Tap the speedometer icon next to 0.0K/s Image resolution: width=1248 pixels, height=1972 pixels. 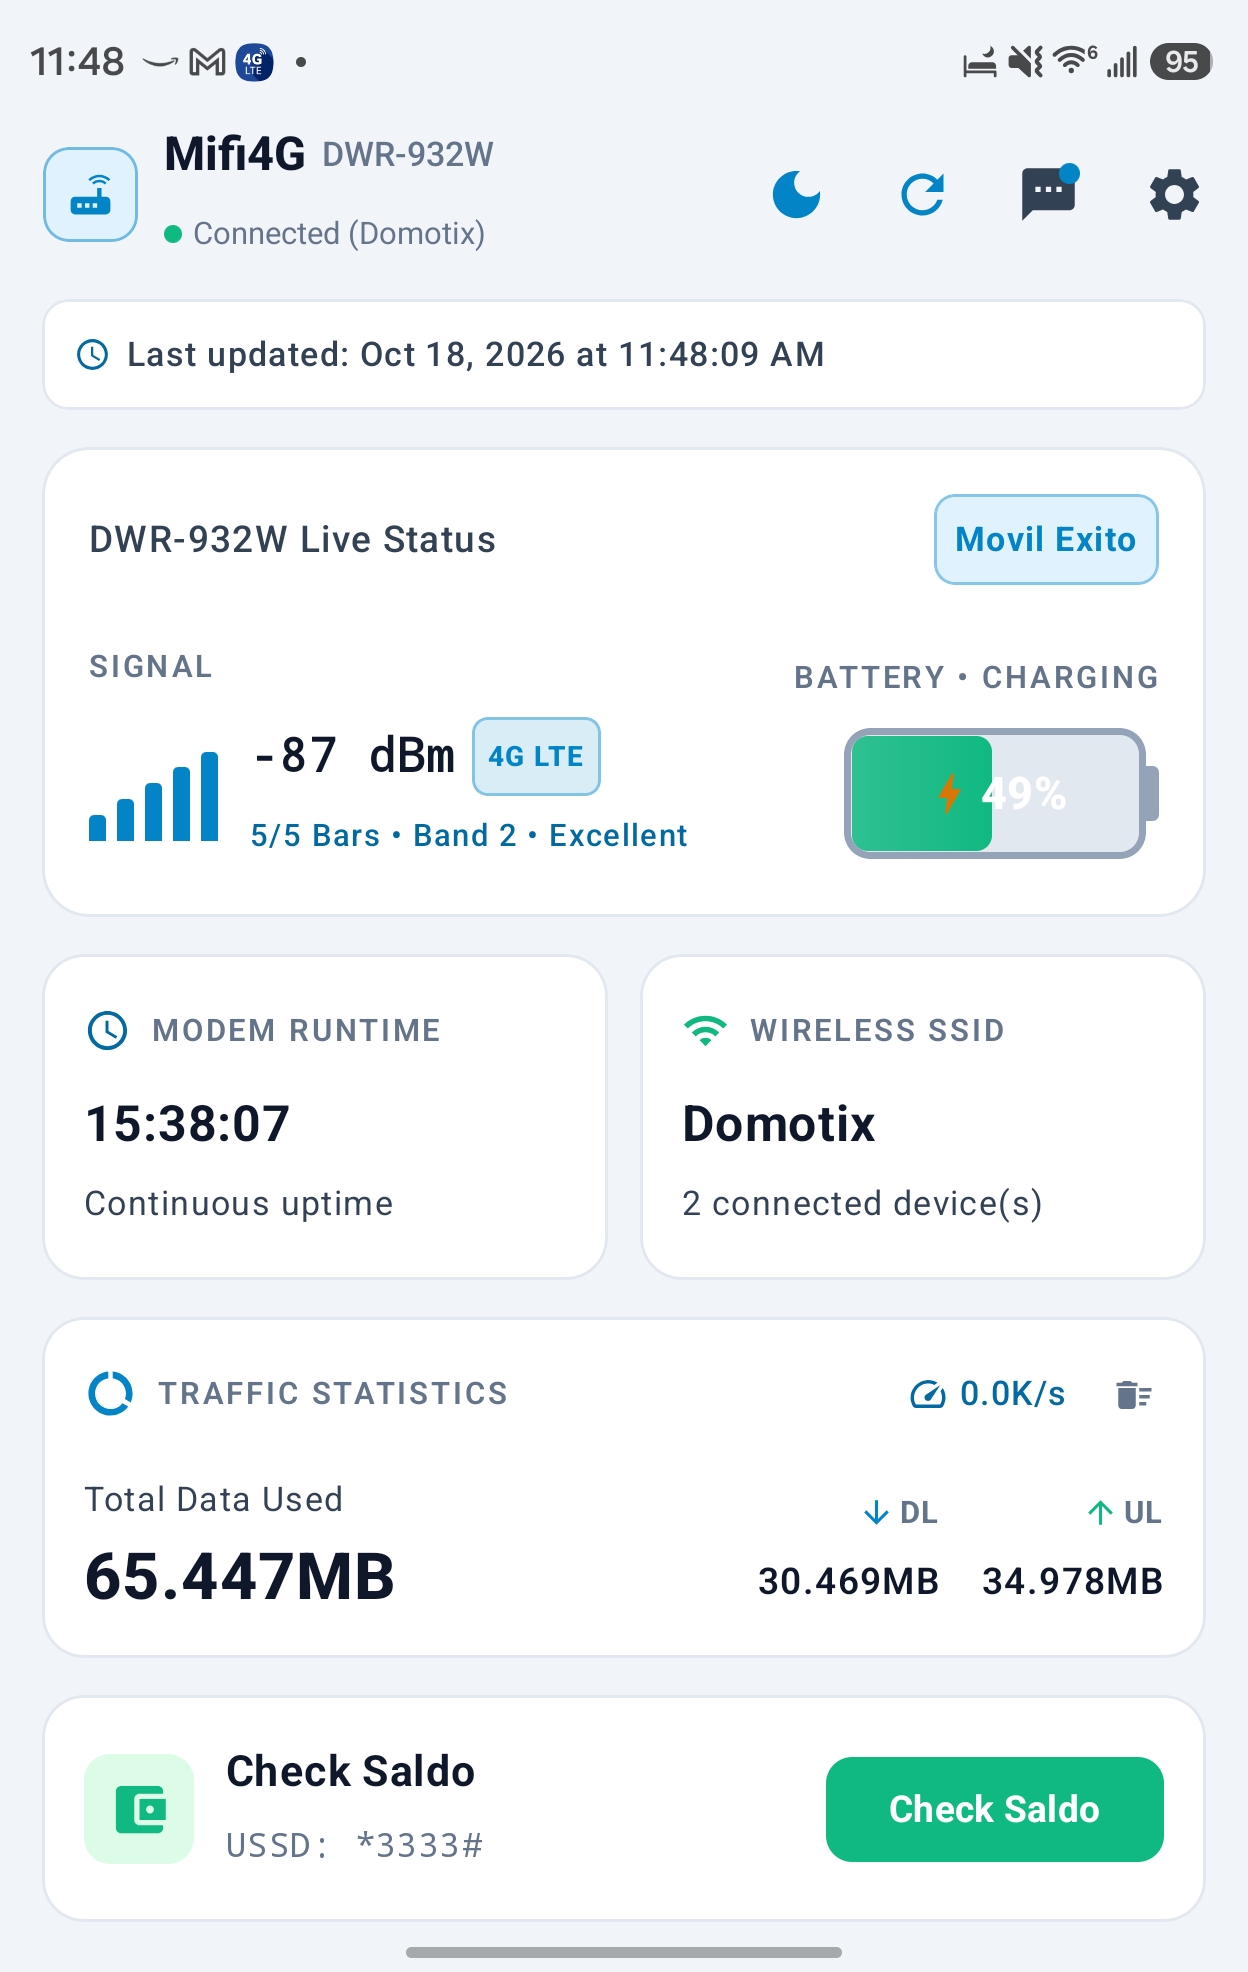tap(927, 1394)
